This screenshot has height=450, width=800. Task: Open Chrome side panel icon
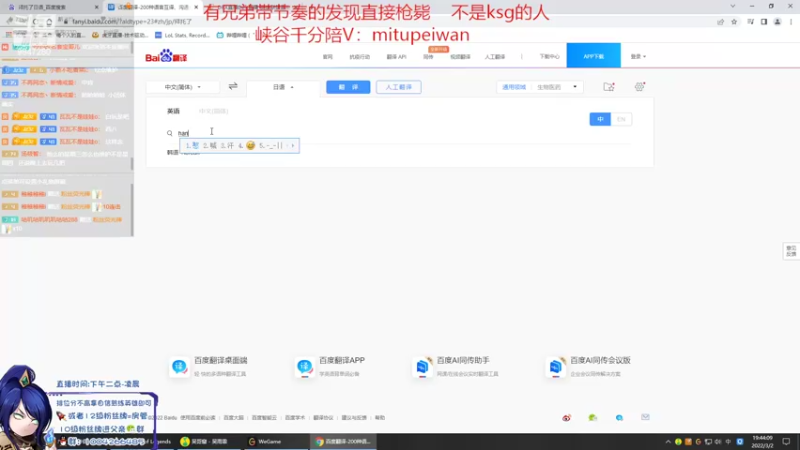point(764,22)
